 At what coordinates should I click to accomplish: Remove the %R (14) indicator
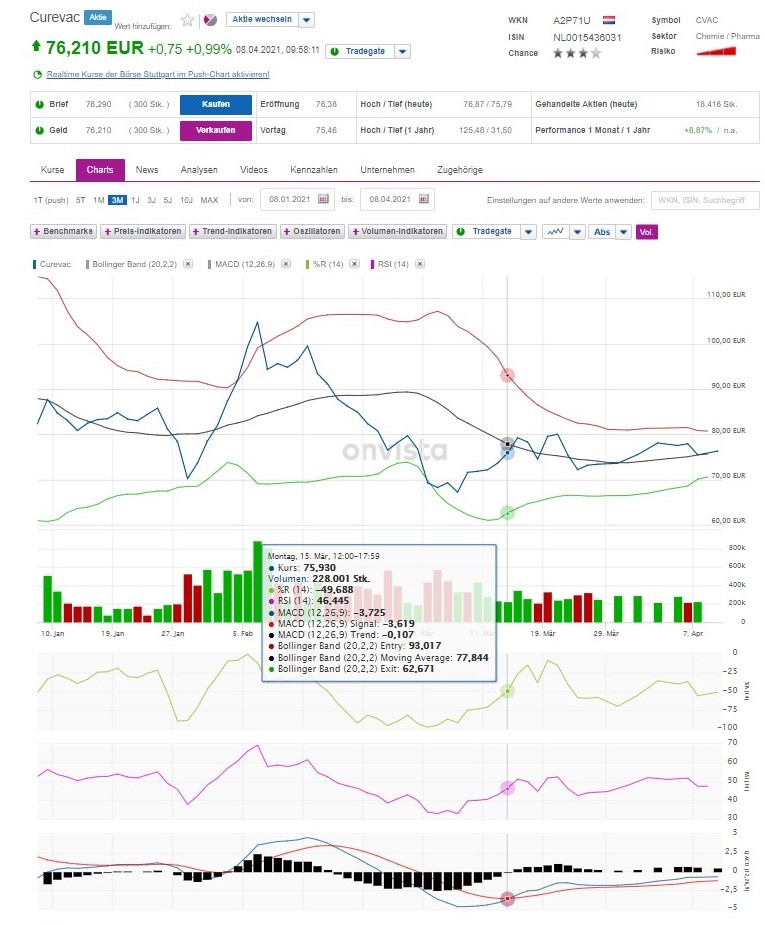click(x=354, y=264)
